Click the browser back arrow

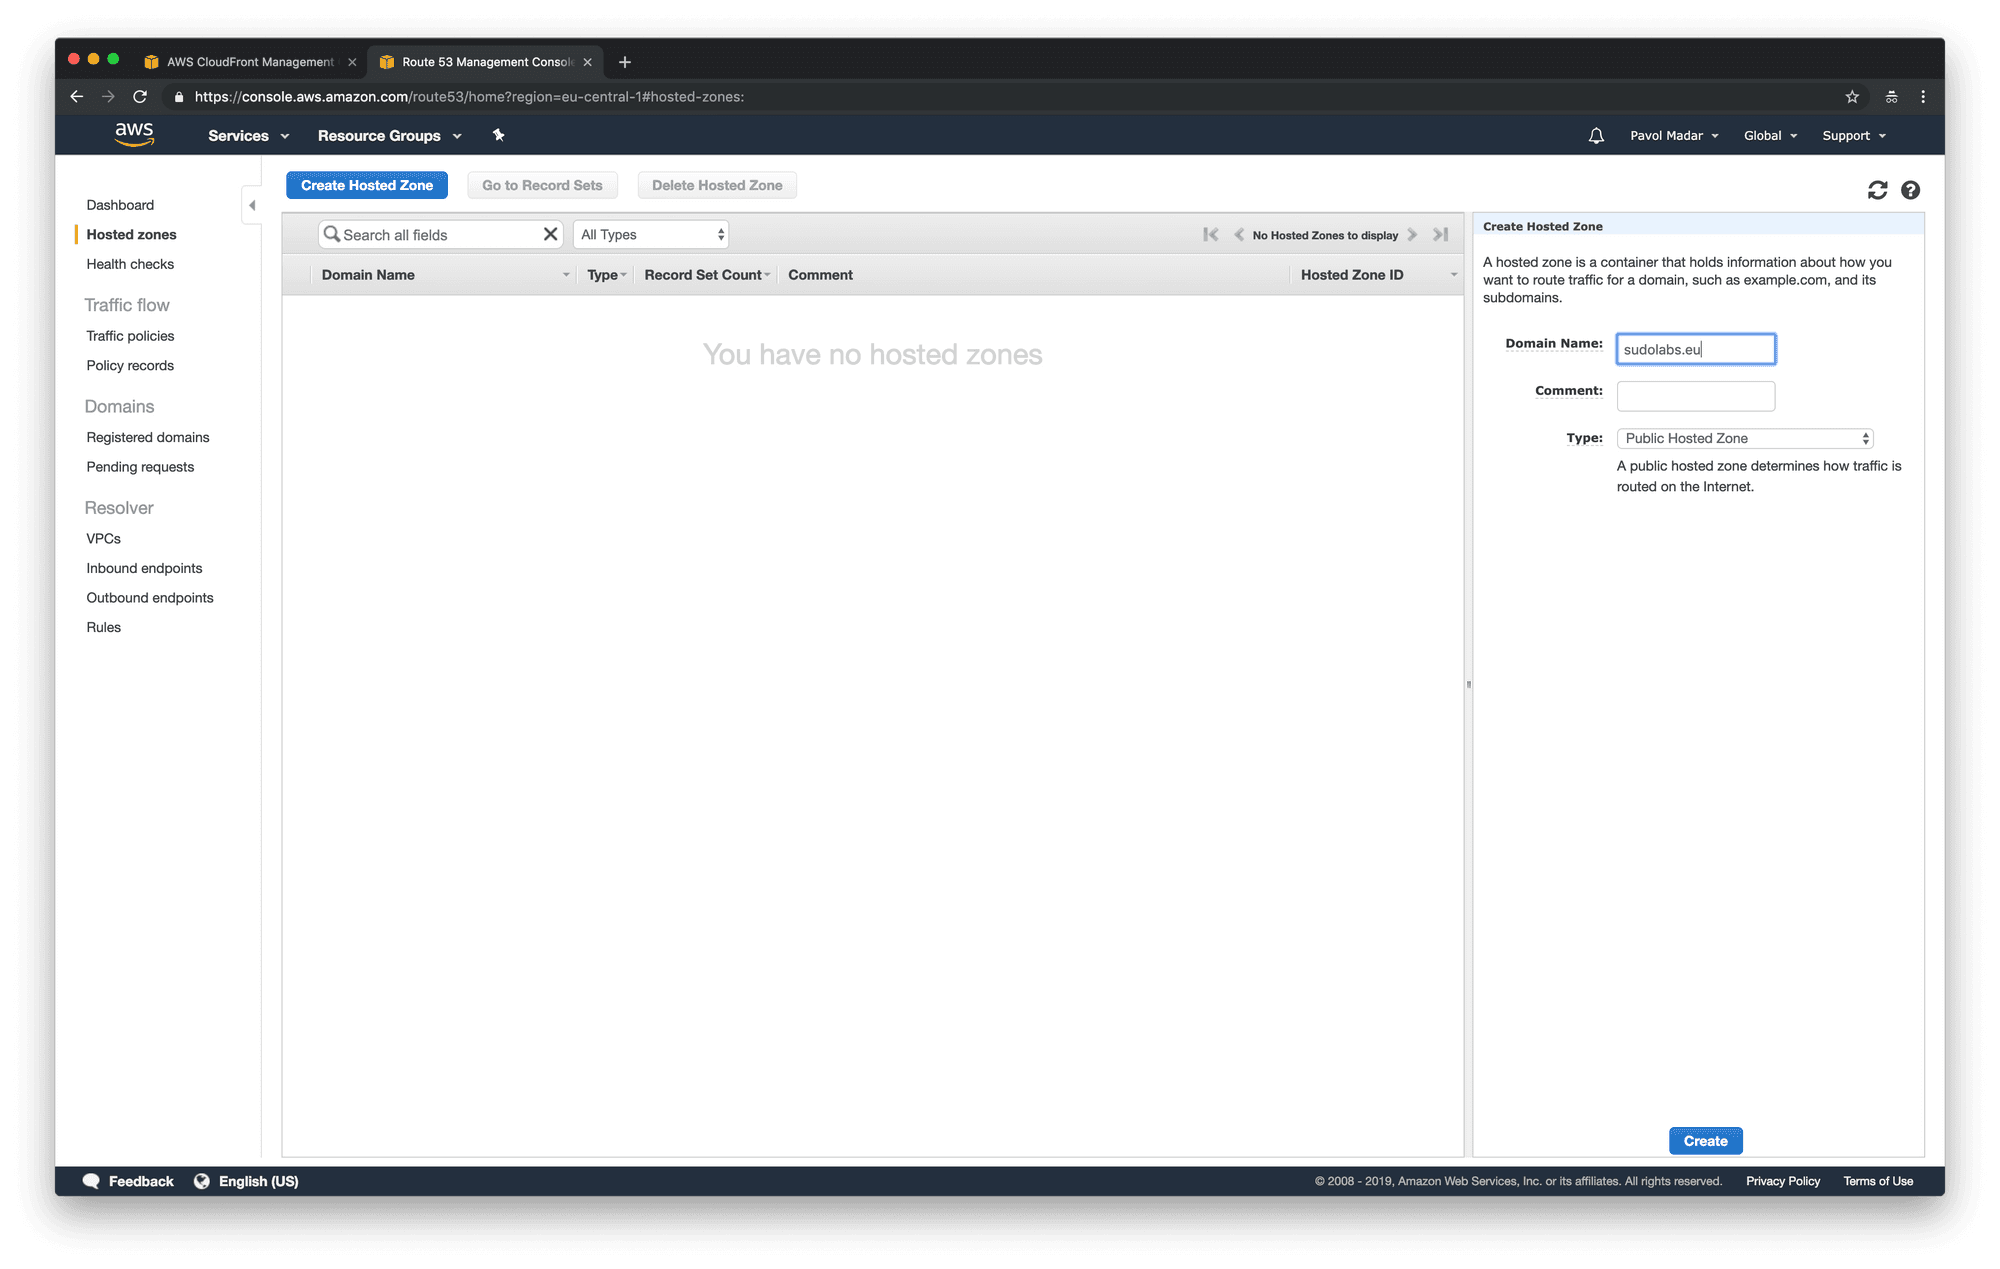tap(76, 96)
